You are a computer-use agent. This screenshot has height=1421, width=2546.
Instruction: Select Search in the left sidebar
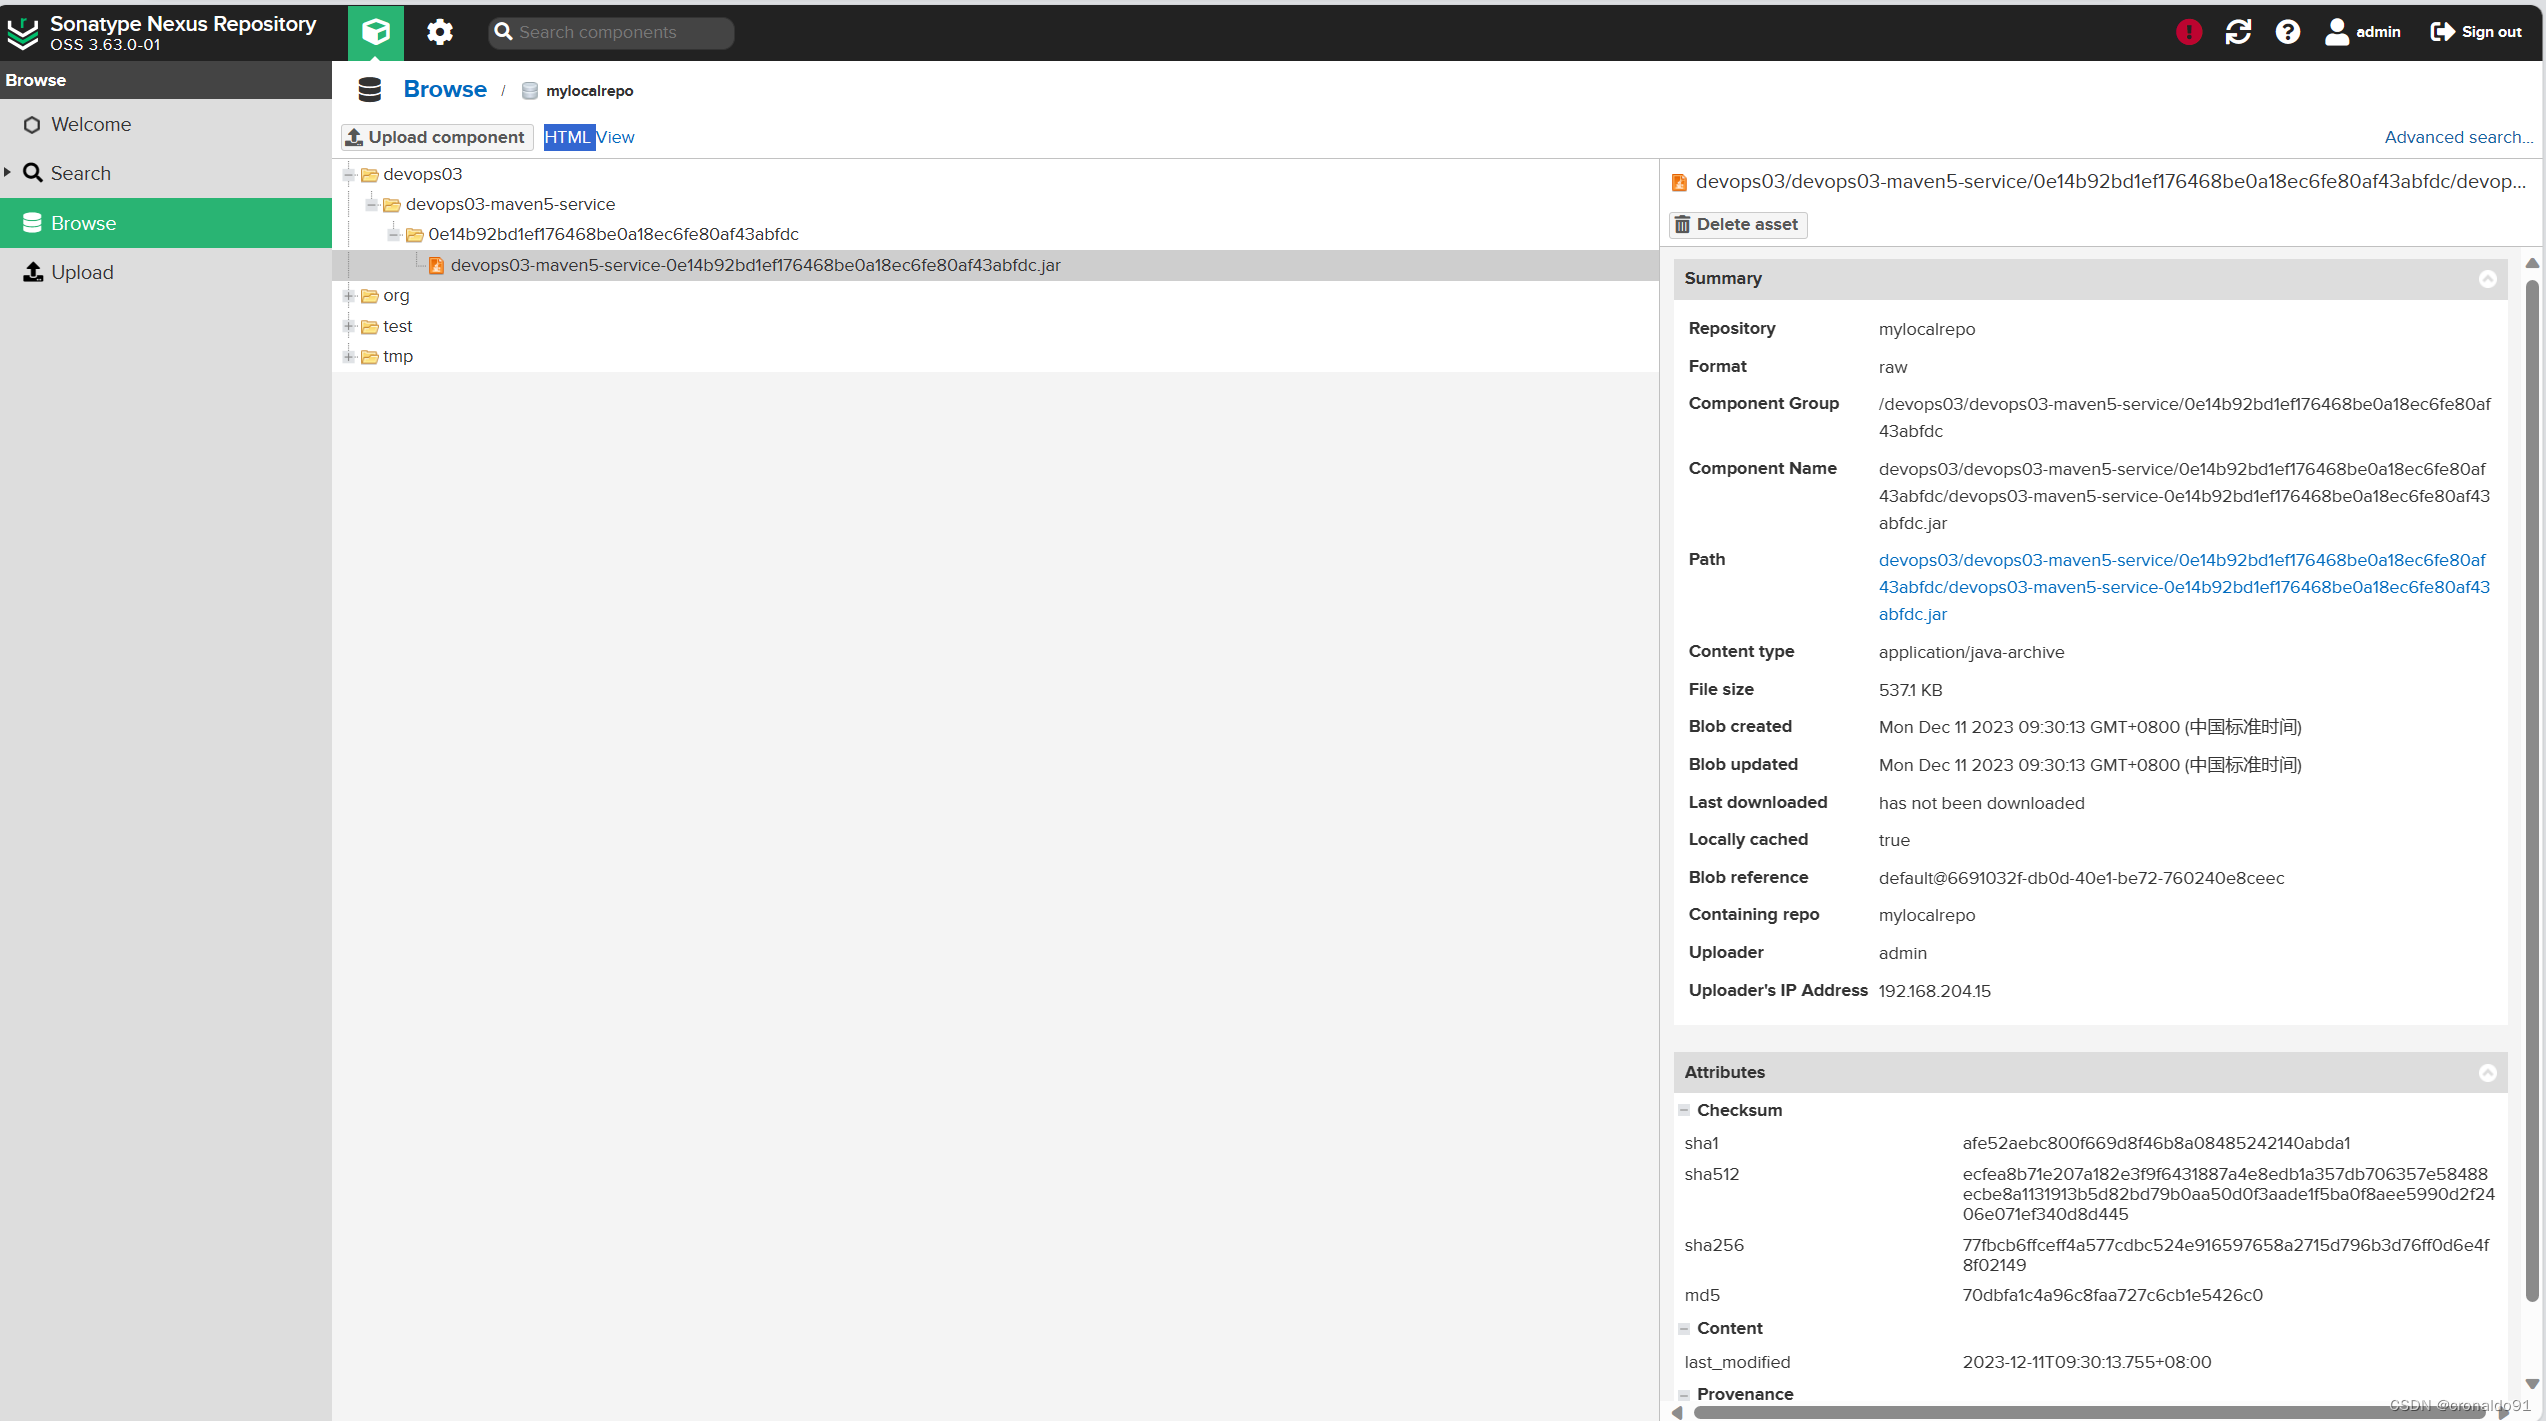[x=79, y=172]
